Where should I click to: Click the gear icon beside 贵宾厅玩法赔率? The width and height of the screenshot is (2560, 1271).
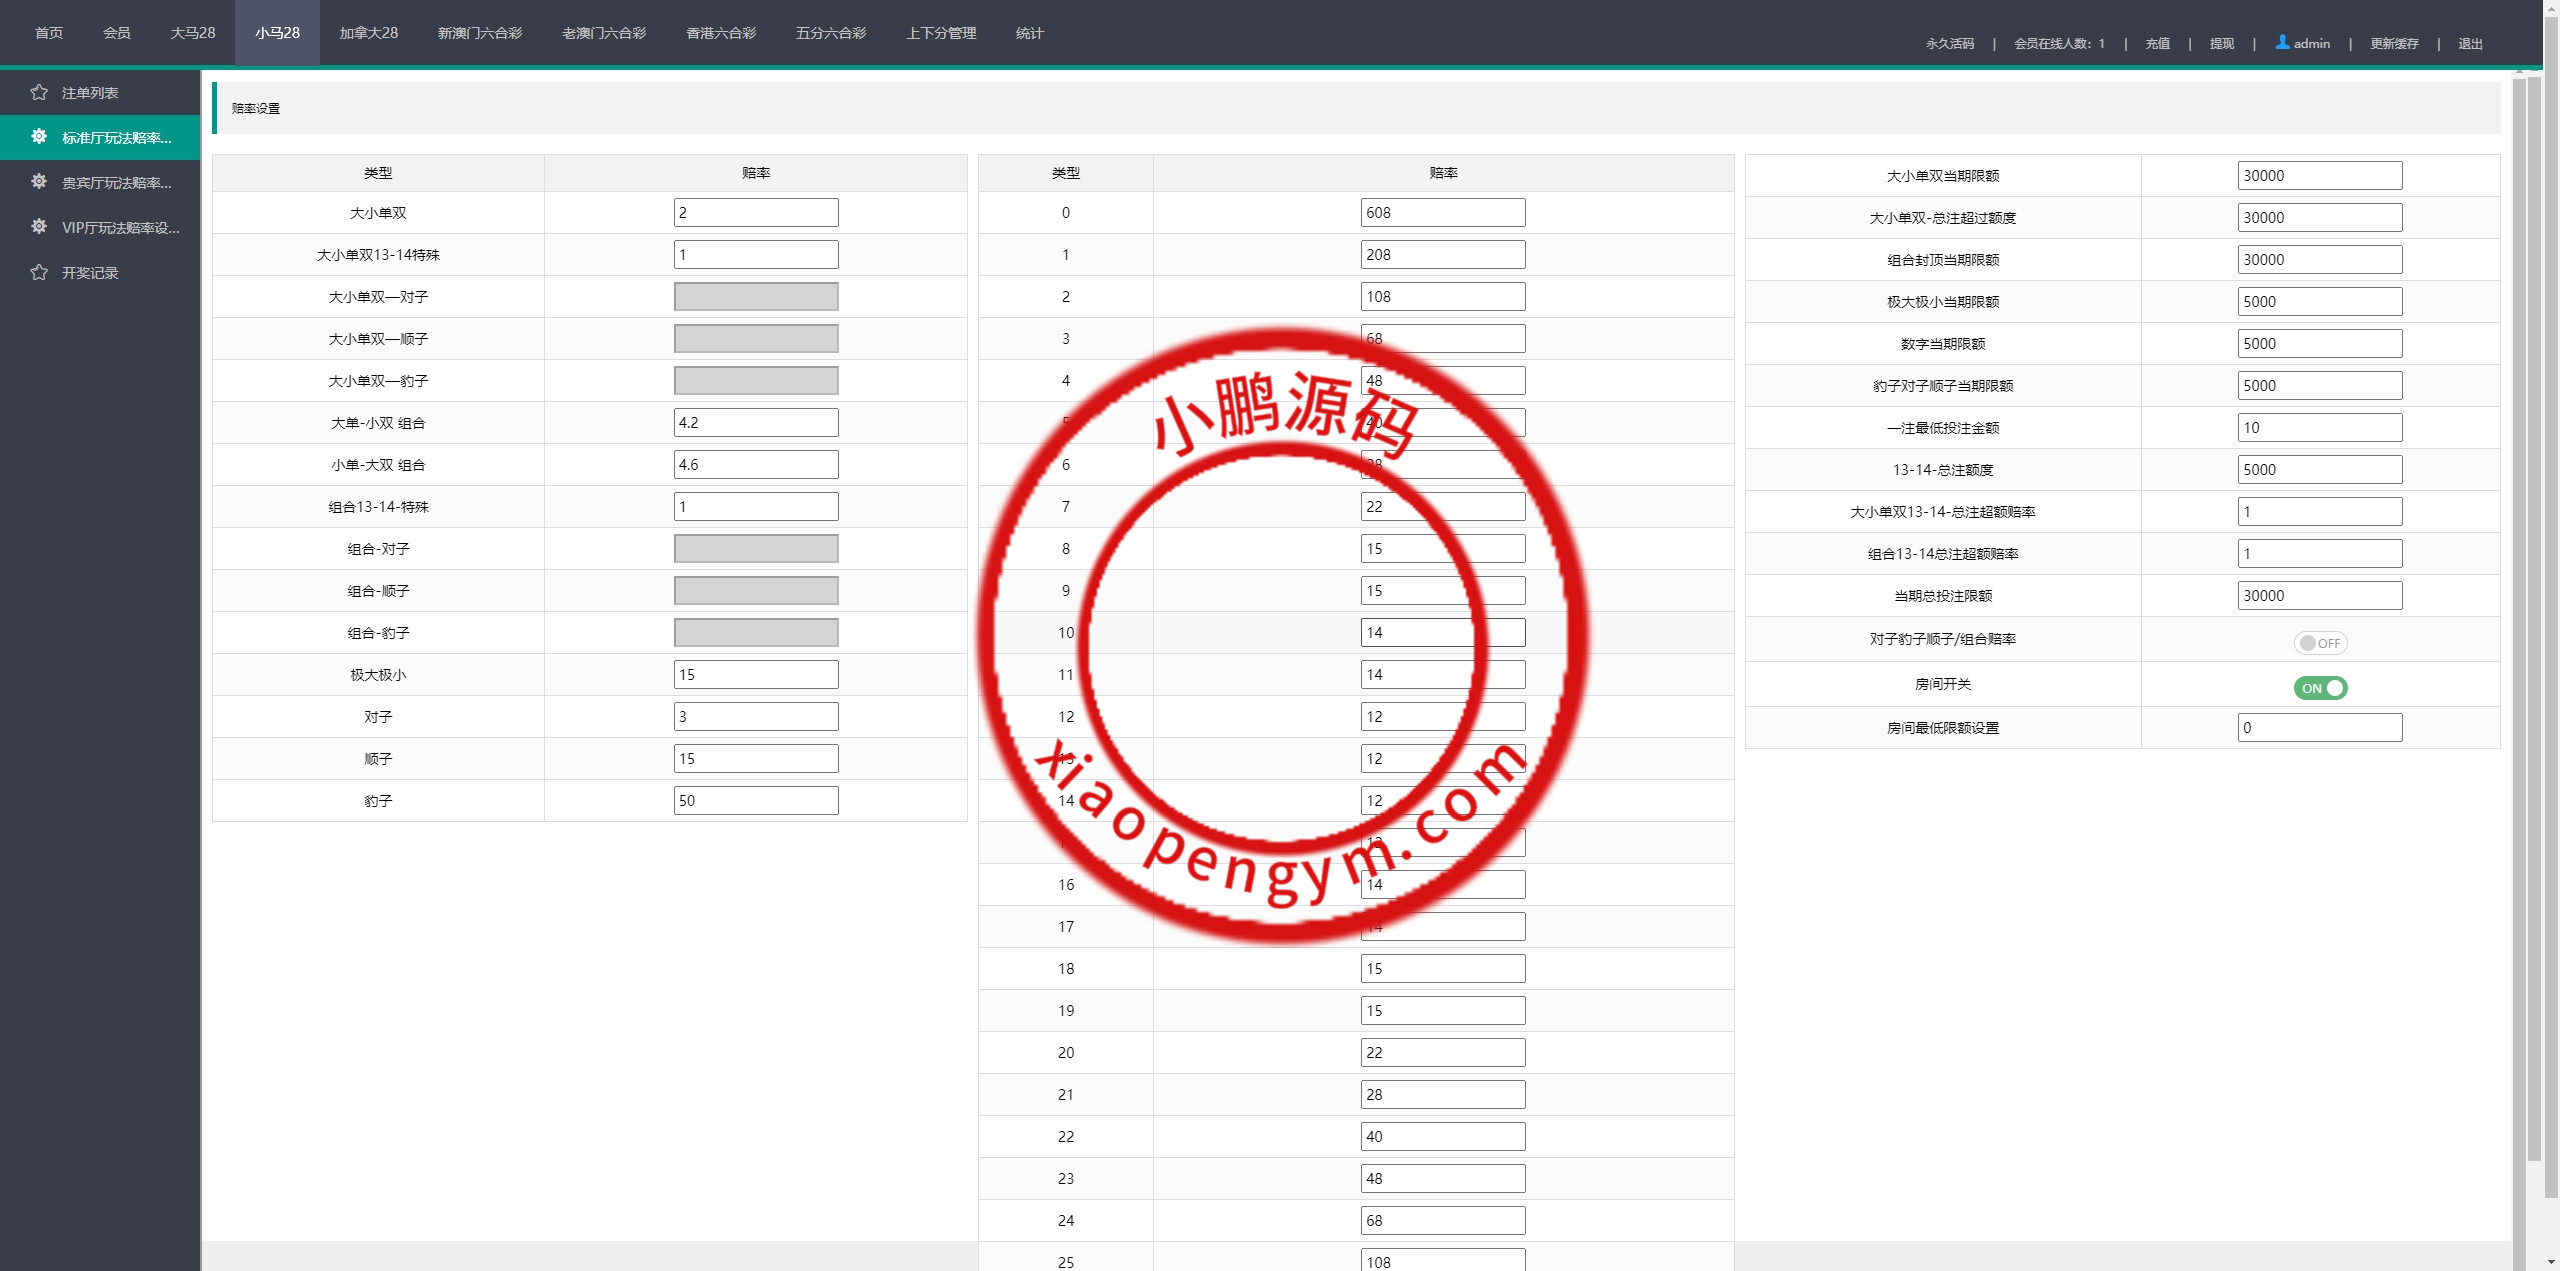tap(39, 182)
